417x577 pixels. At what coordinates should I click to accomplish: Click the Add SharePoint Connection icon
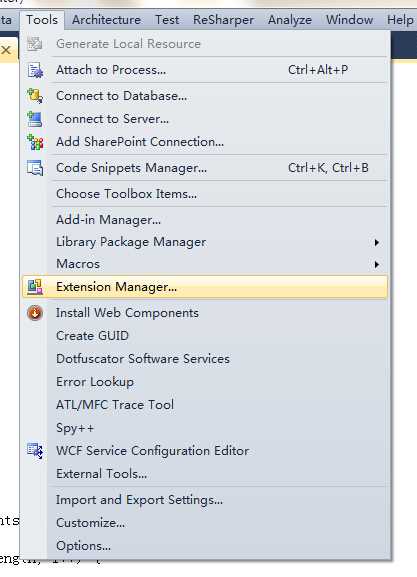35,142
